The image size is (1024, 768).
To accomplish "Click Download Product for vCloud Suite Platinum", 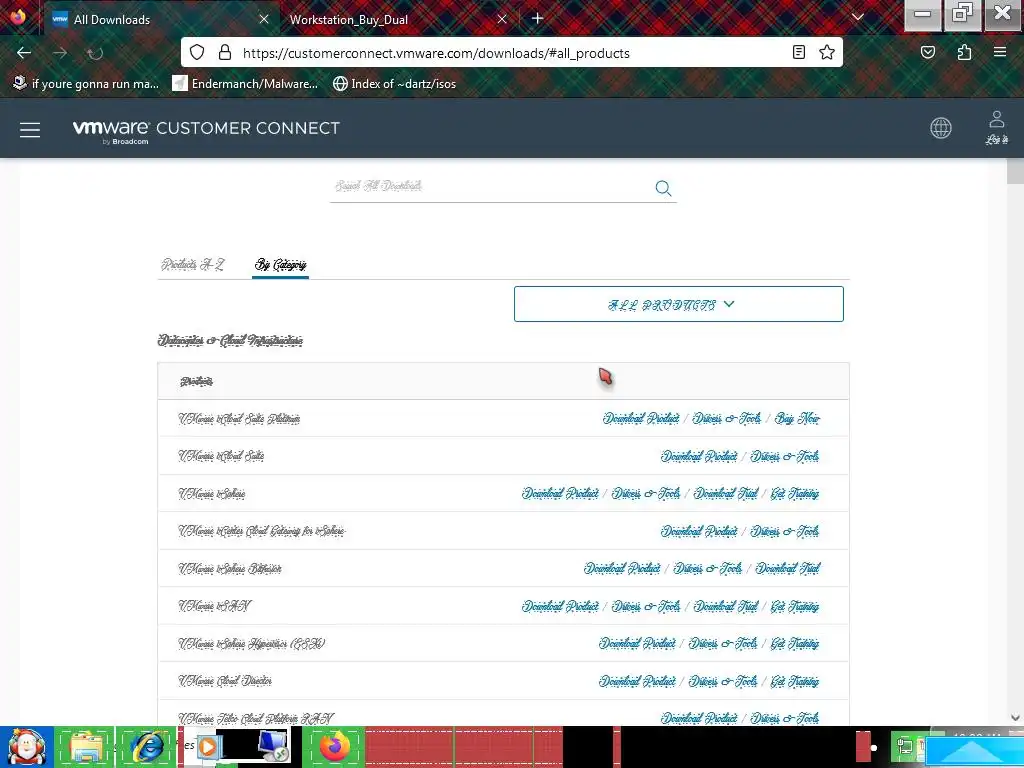I will (x=641, y=419).
